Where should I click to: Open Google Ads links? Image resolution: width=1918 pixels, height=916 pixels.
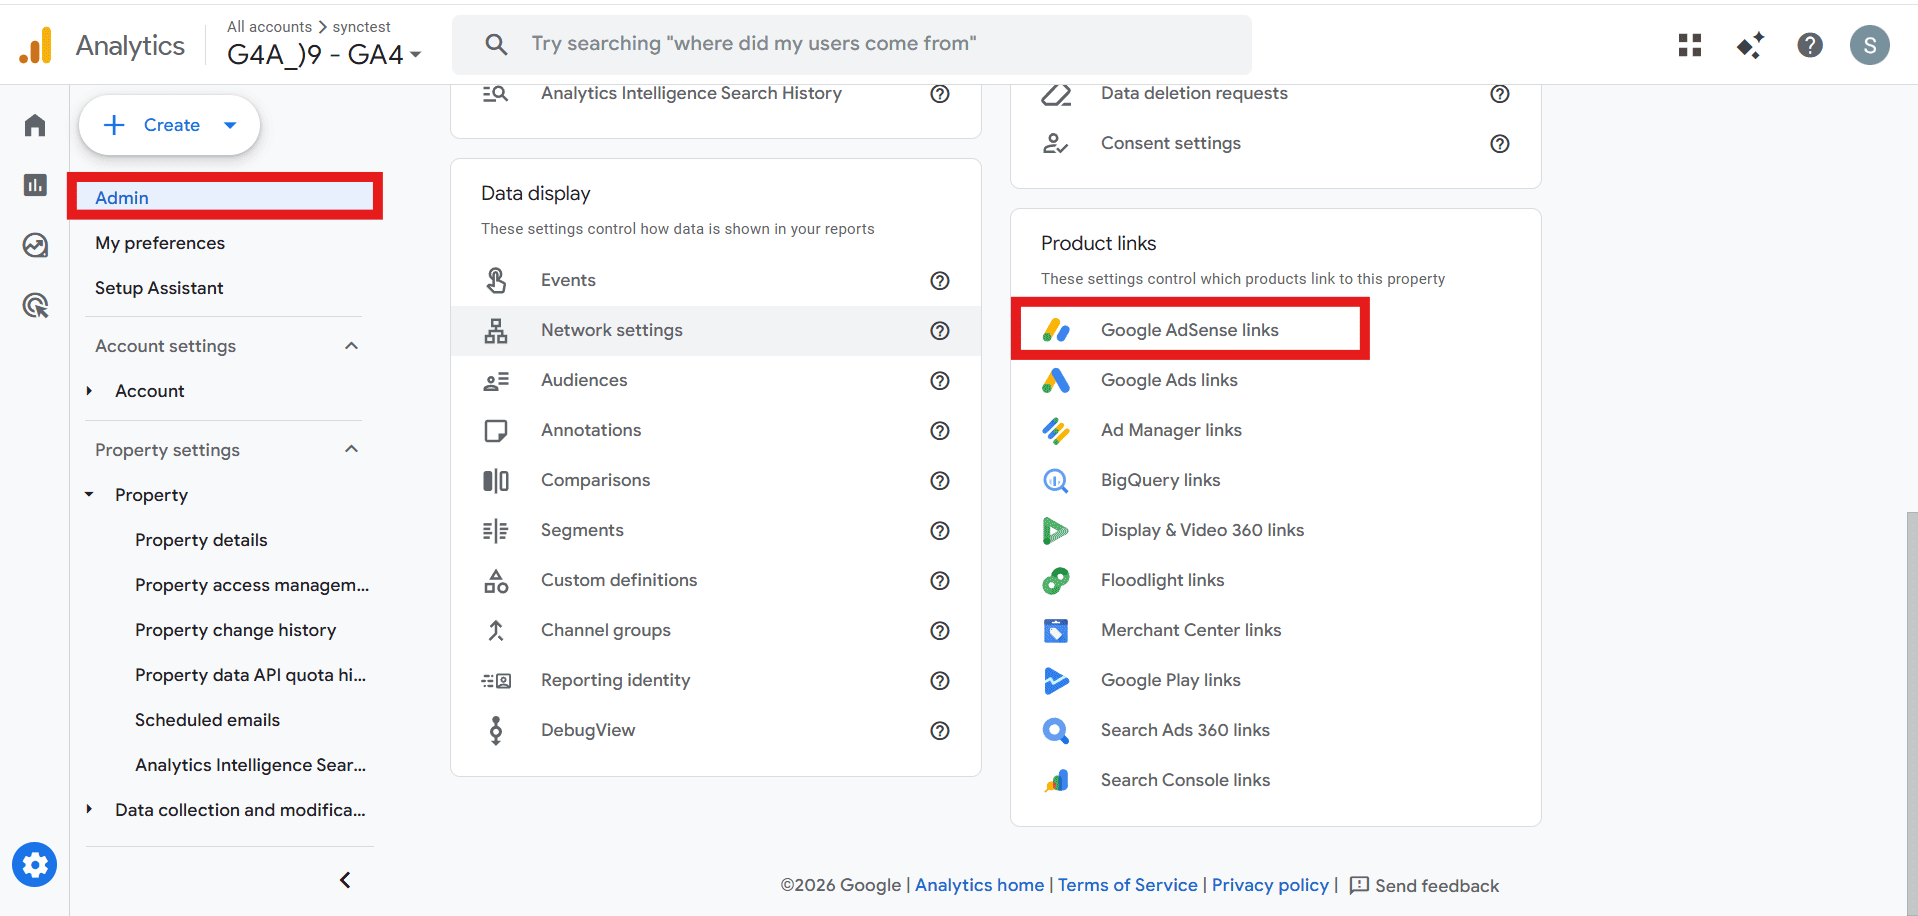click(x=1169, y=380)
